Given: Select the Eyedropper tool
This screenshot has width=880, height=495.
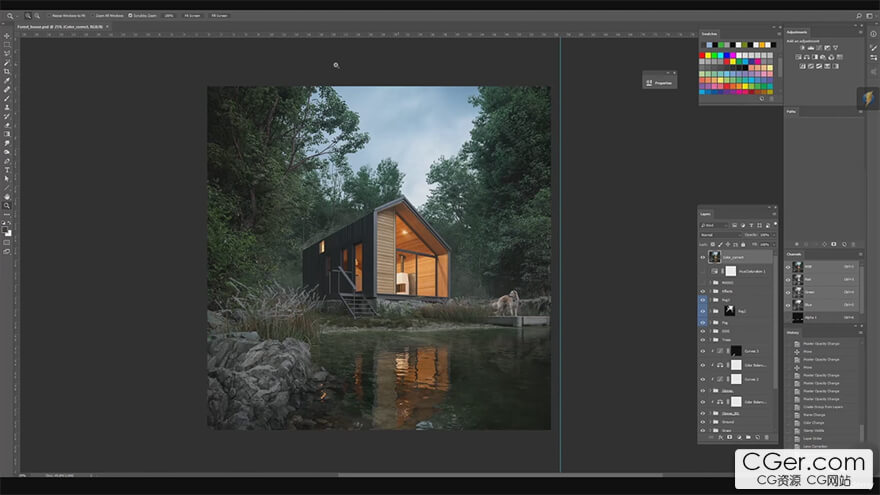Looking at the screenshot, I should (x=7, y=81).
